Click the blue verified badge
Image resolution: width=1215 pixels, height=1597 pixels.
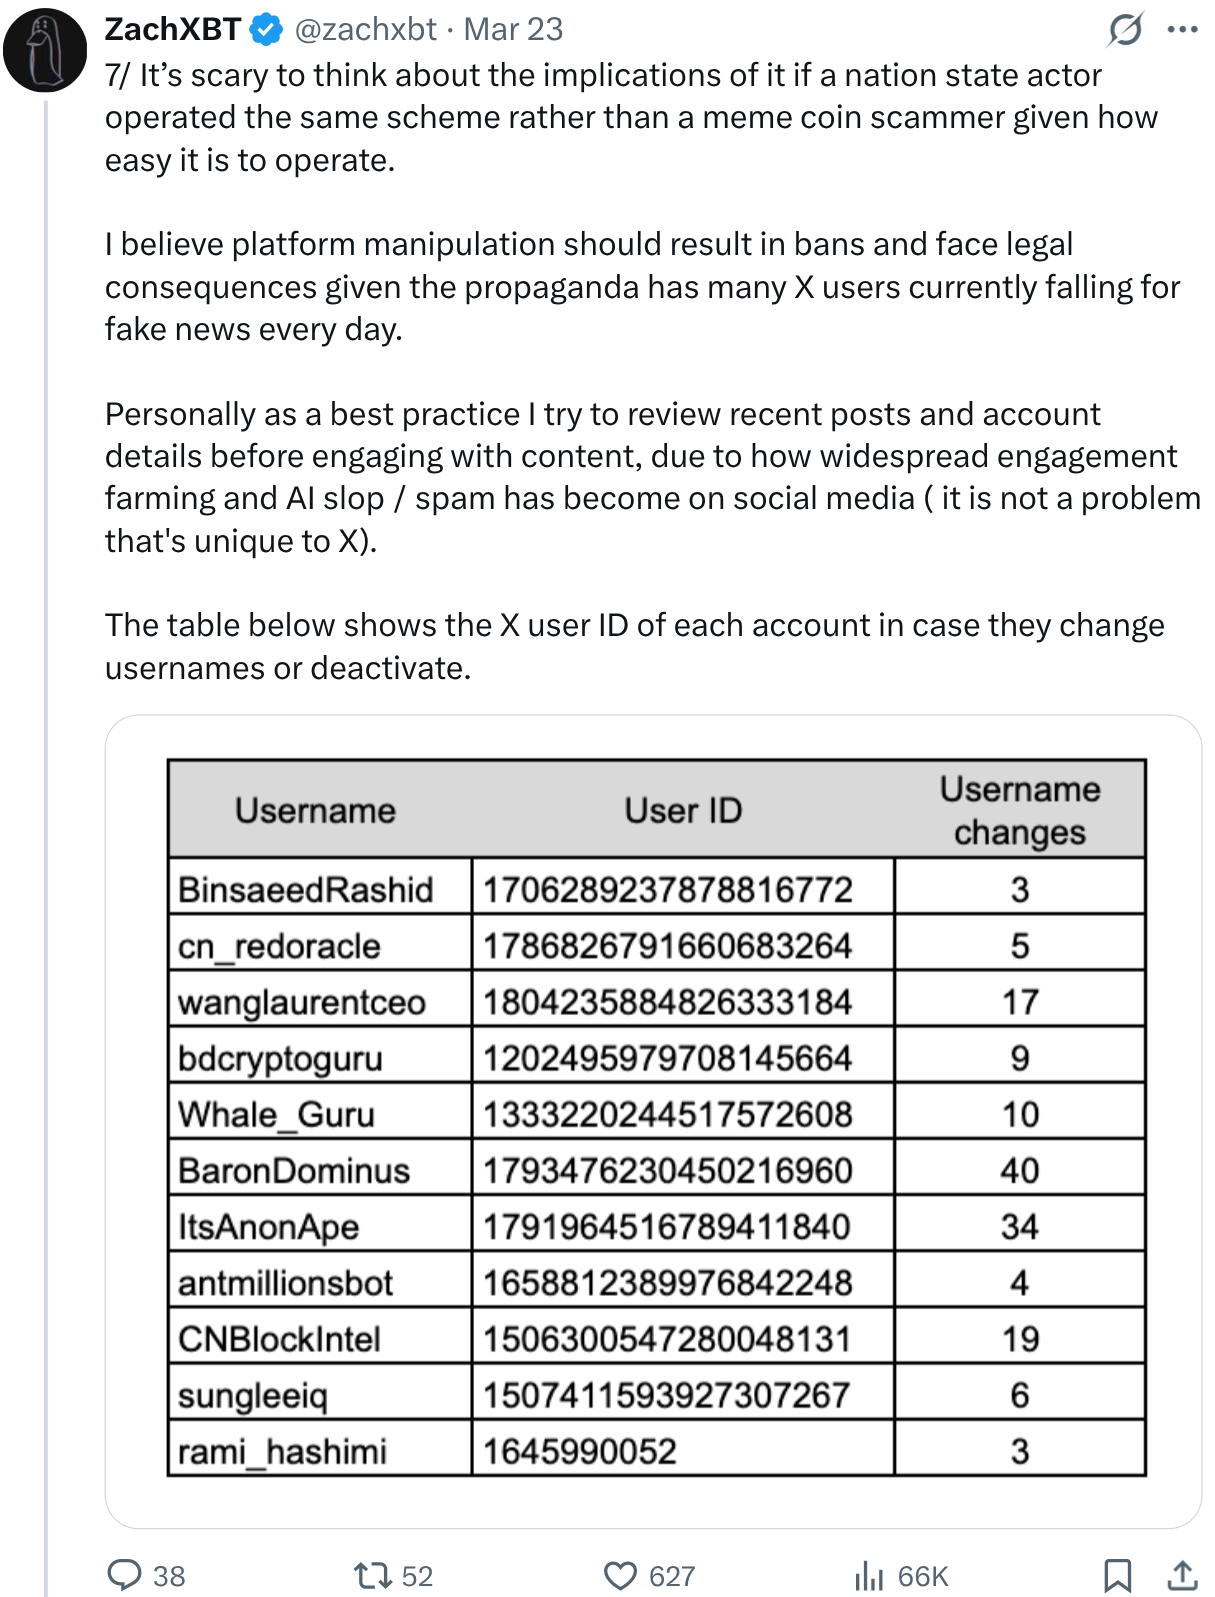(266, 30)
